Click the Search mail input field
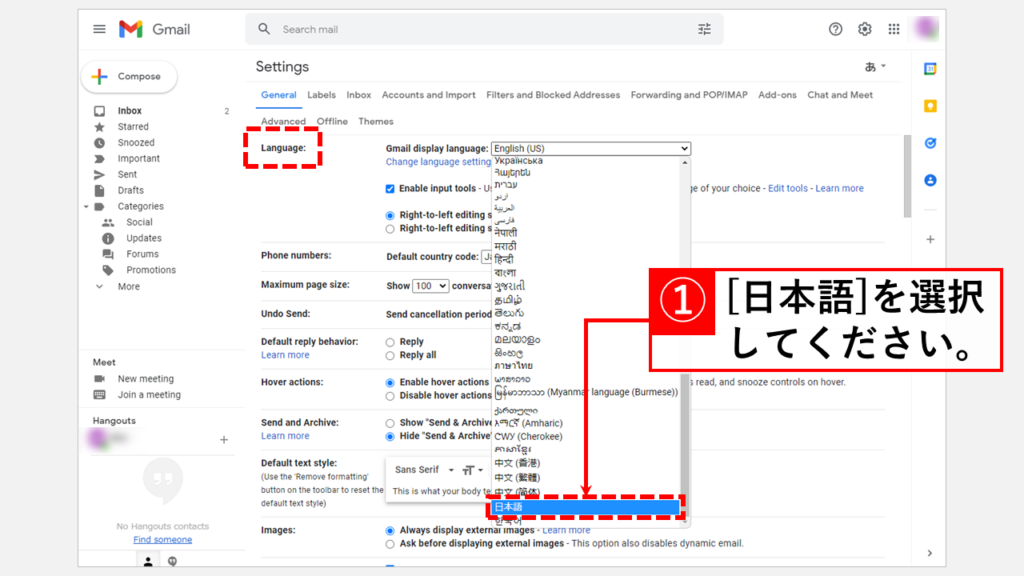This screenshot has height=576, width=1024. coord(480,29)
